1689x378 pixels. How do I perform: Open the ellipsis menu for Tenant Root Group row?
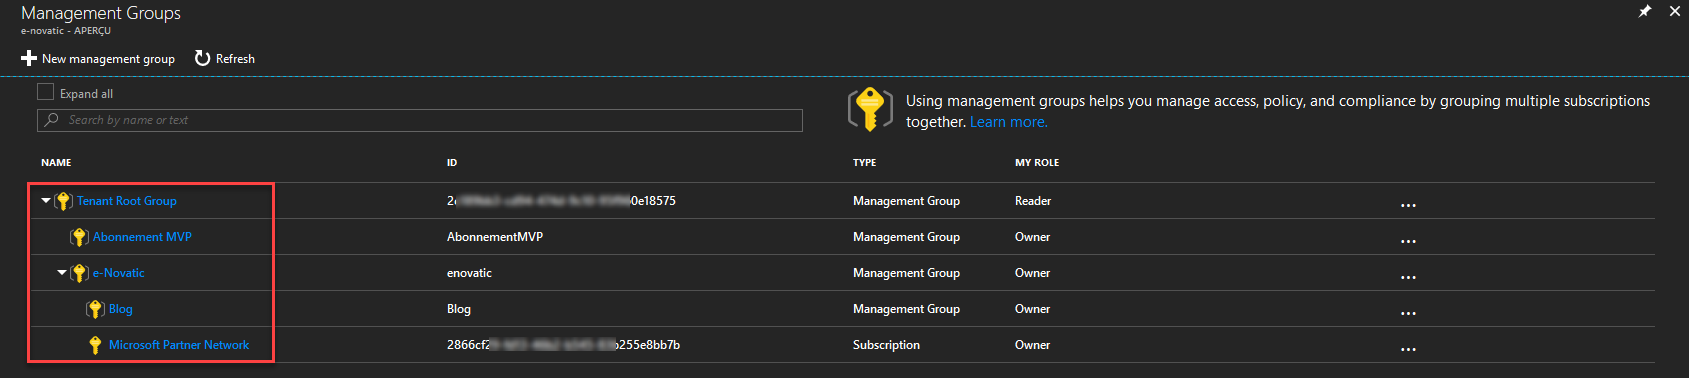1408,205
